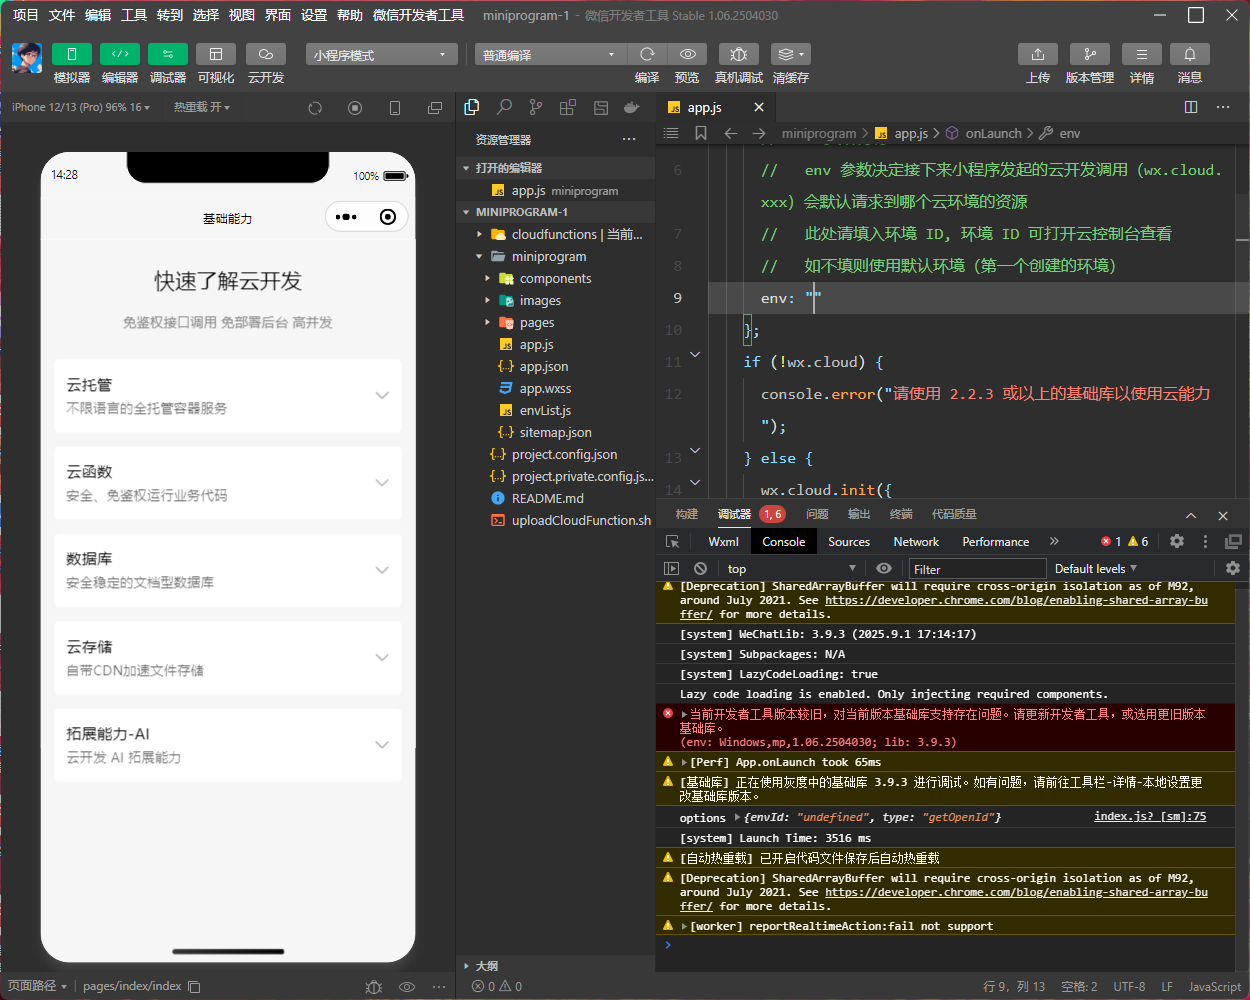Image resolution: width=1250 pixels, height=1000 pixels.
Task: Open the 微信开发者工具 menu
Action: pyautogui.click(x=418, y=15)
